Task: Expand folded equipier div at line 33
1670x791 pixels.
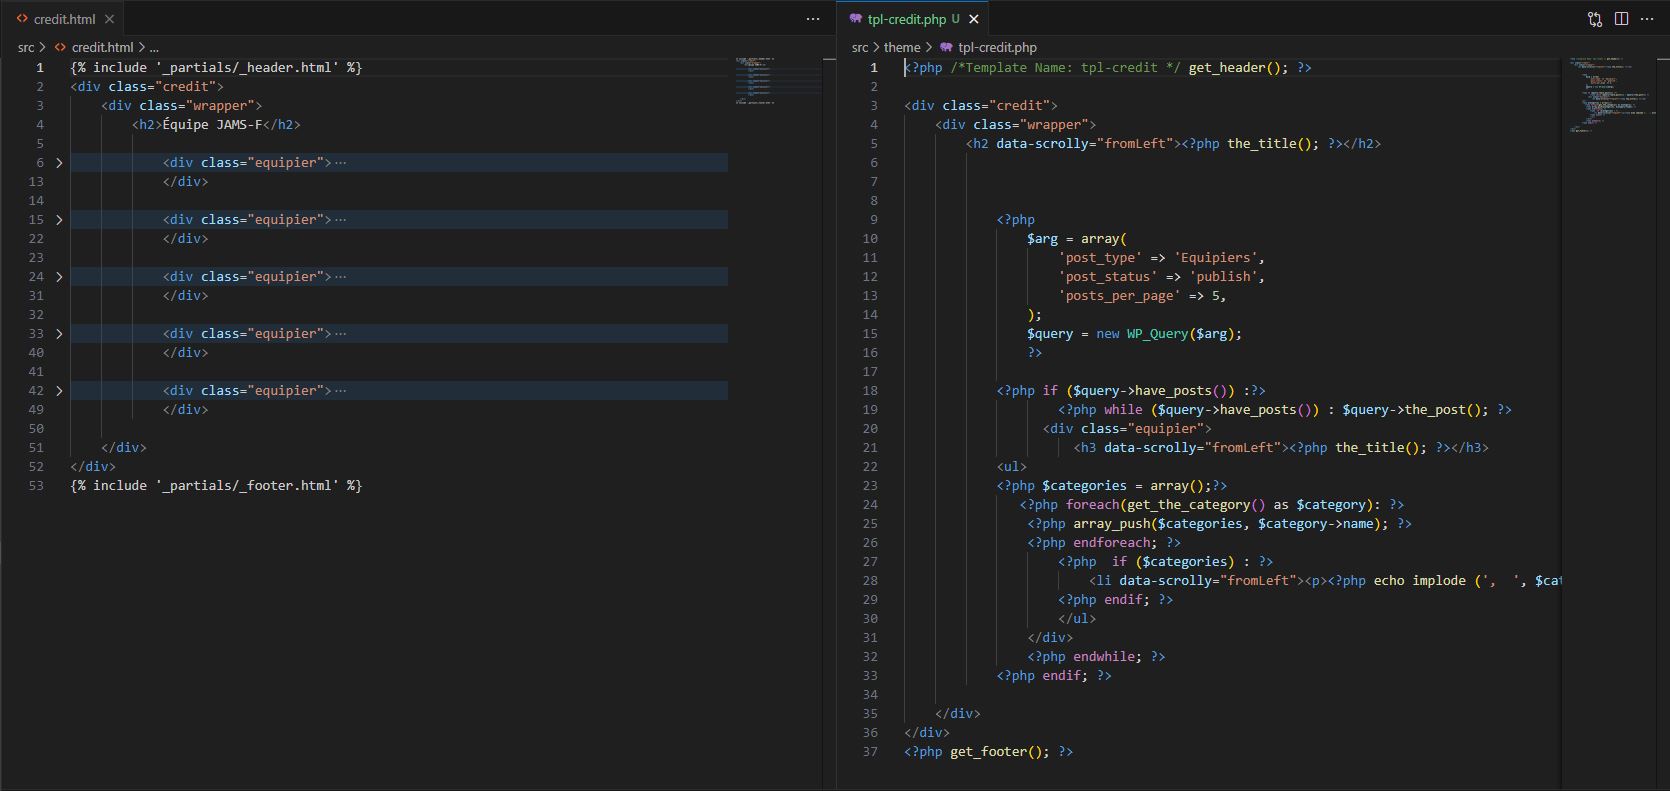Action: pyautogui.click(x=59, y=333)
